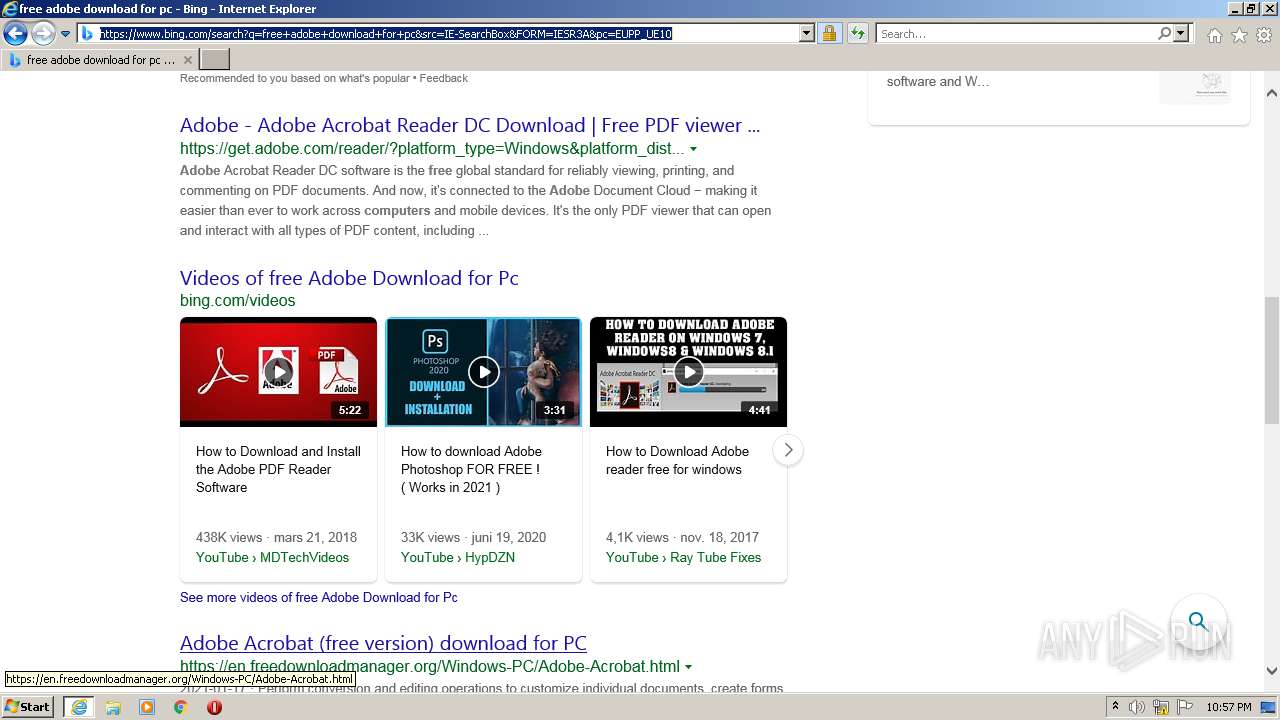This screenshot has width=1280, height=720.
Task: Click 'YouTube › HypDZN' source text
Action: coord(458,557)
